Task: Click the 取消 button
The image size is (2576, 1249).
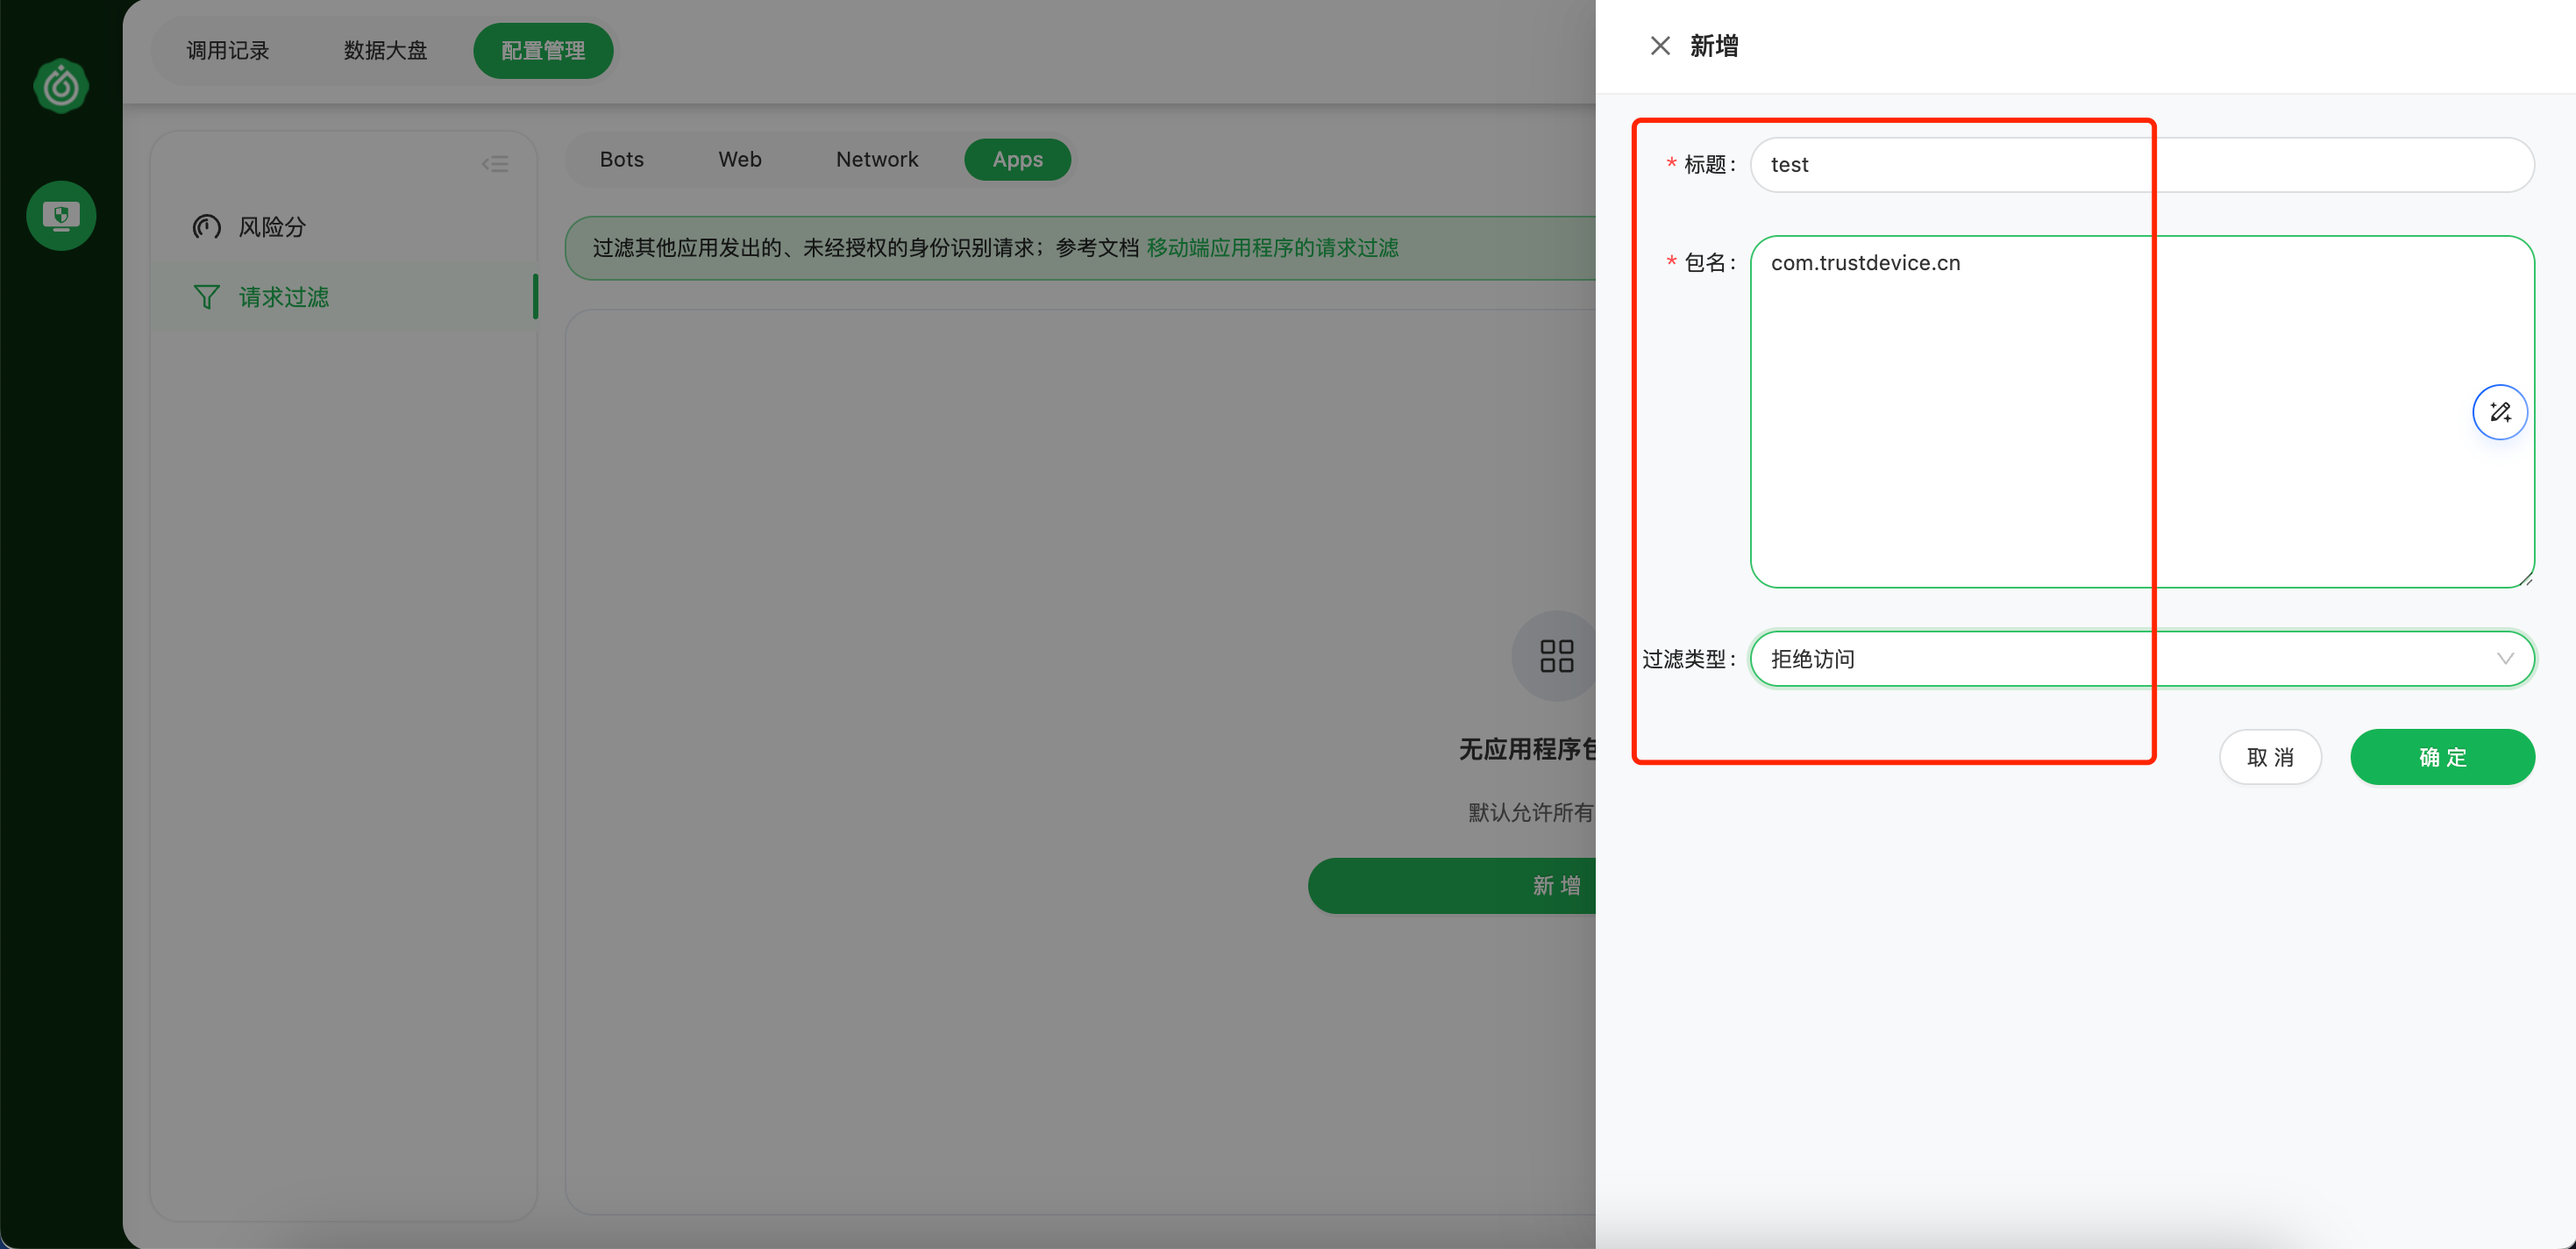Action: tap(2270, 757)
